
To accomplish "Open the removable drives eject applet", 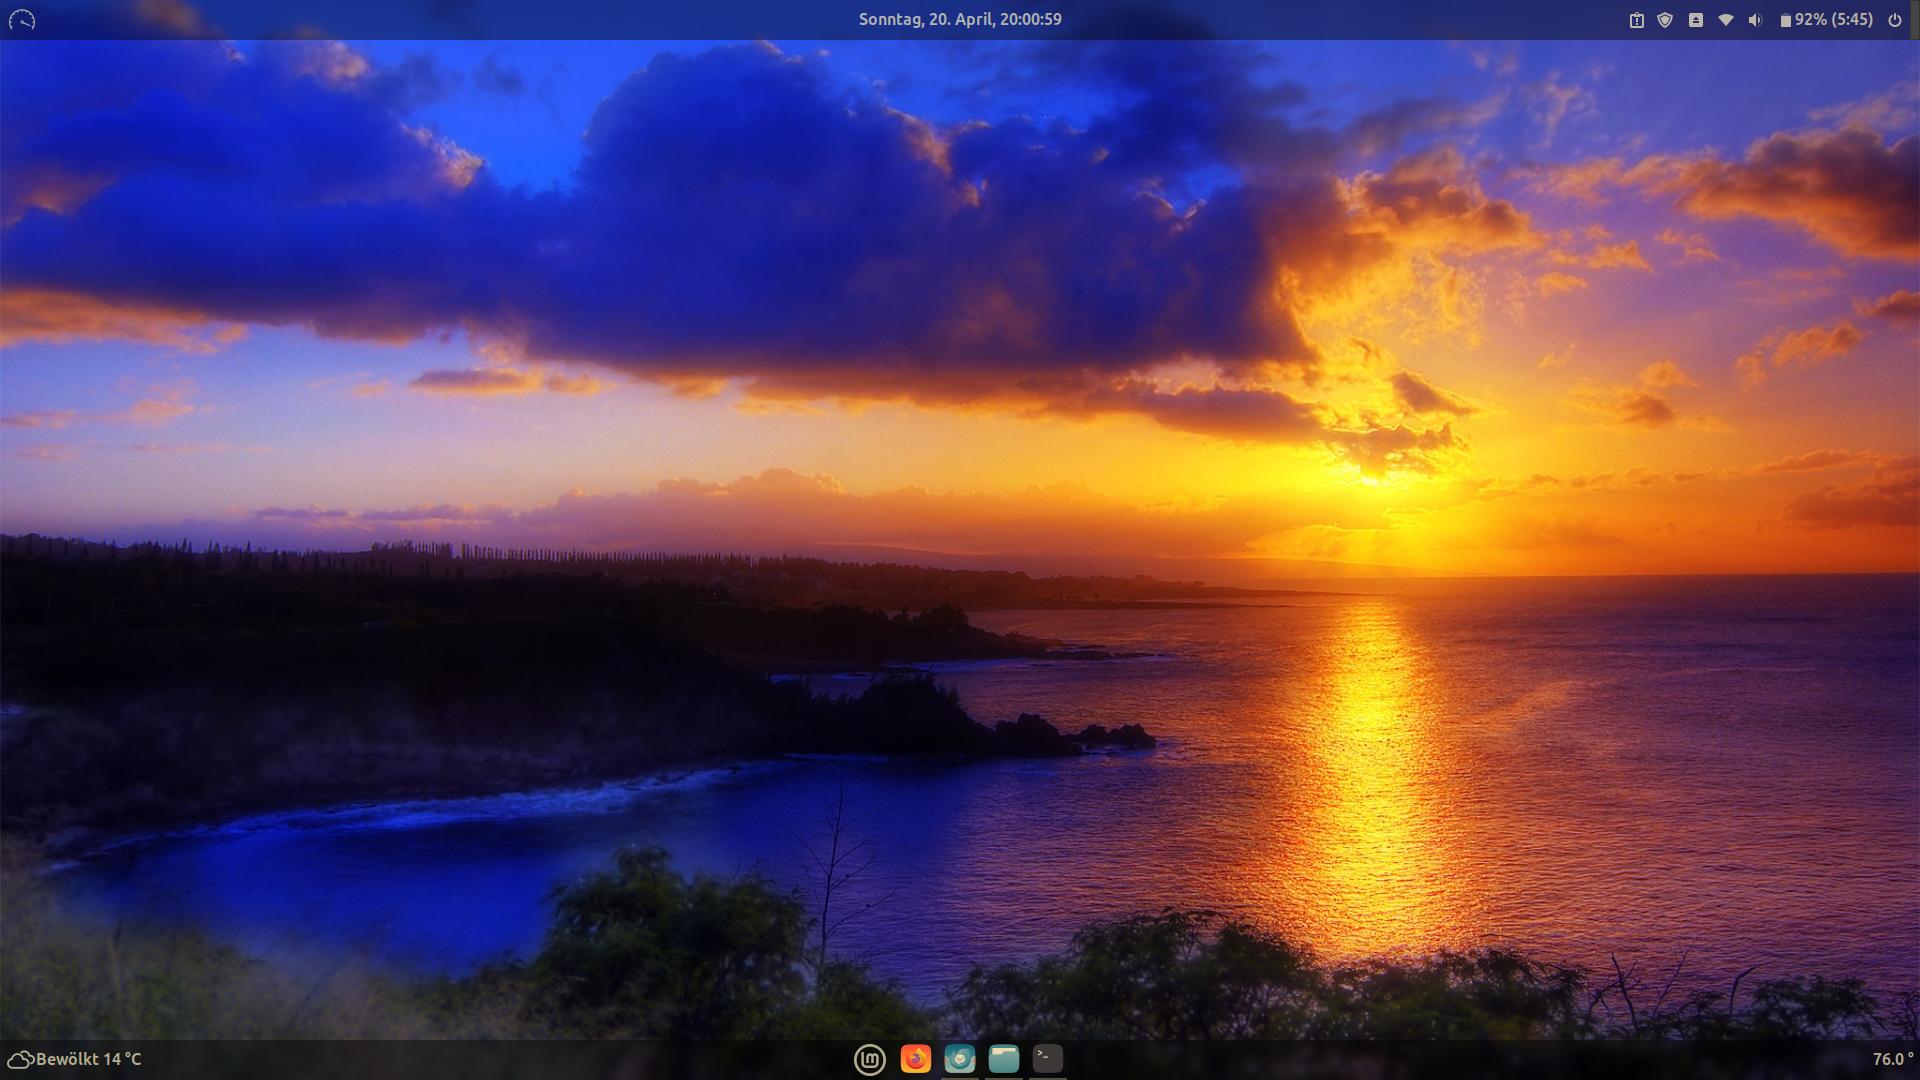I will pos(1695,20).
